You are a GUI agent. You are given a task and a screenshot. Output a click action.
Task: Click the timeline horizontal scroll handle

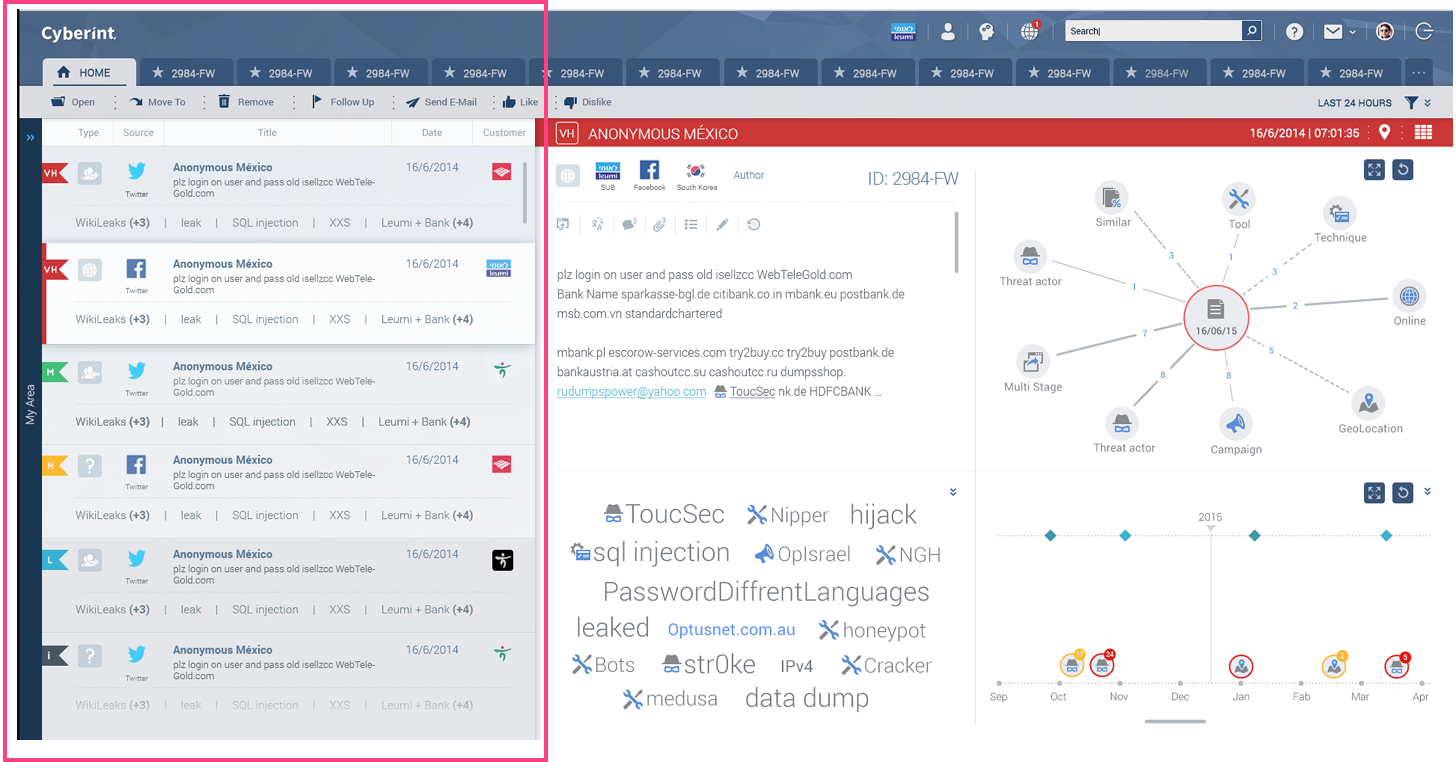(1175, 721)
